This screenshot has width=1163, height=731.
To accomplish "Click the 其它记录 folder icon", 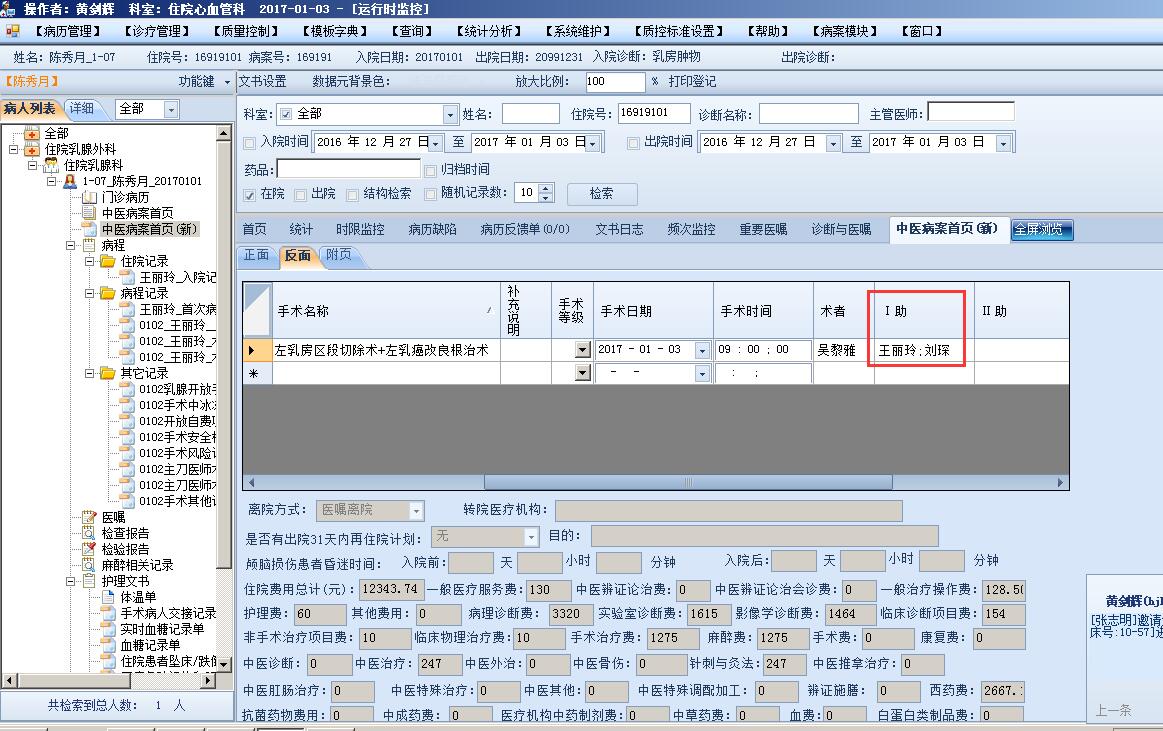I will (x=108, y=373).
